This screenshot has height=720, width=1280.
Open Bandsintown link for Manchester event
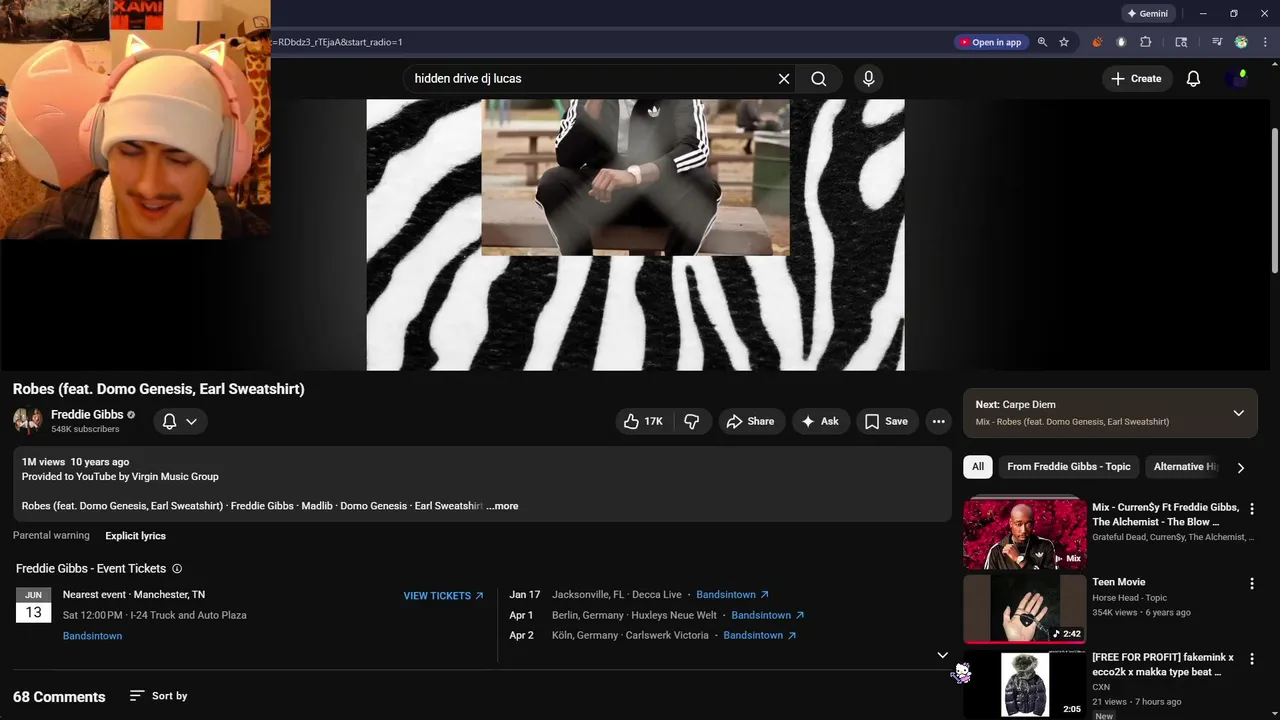point(92,636)
